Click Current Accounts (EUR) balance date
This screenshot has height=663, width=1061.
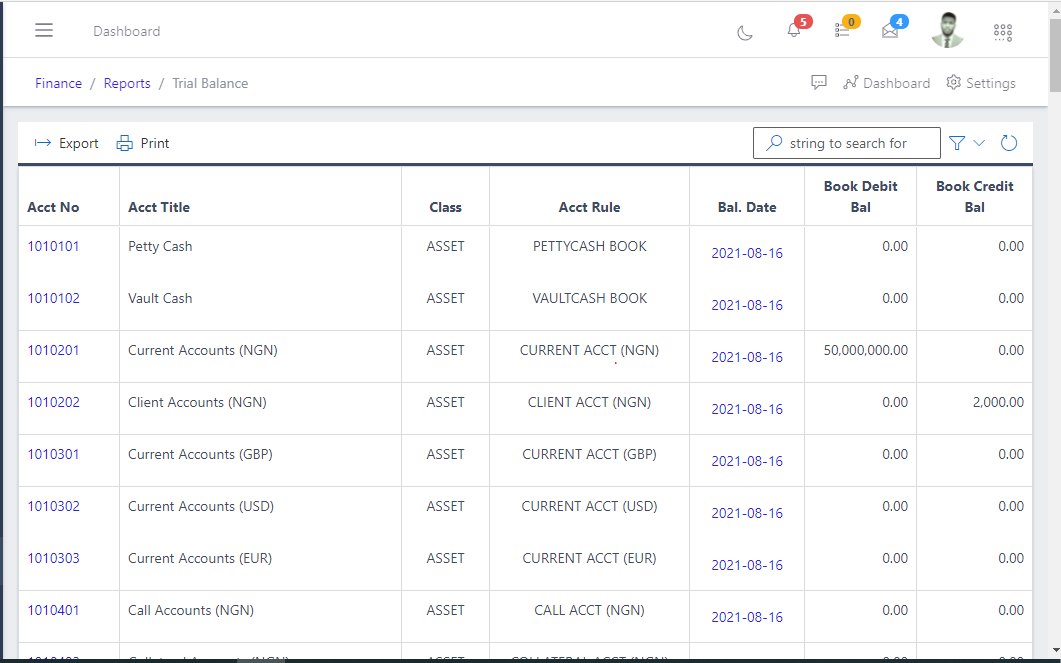(747, 566)
